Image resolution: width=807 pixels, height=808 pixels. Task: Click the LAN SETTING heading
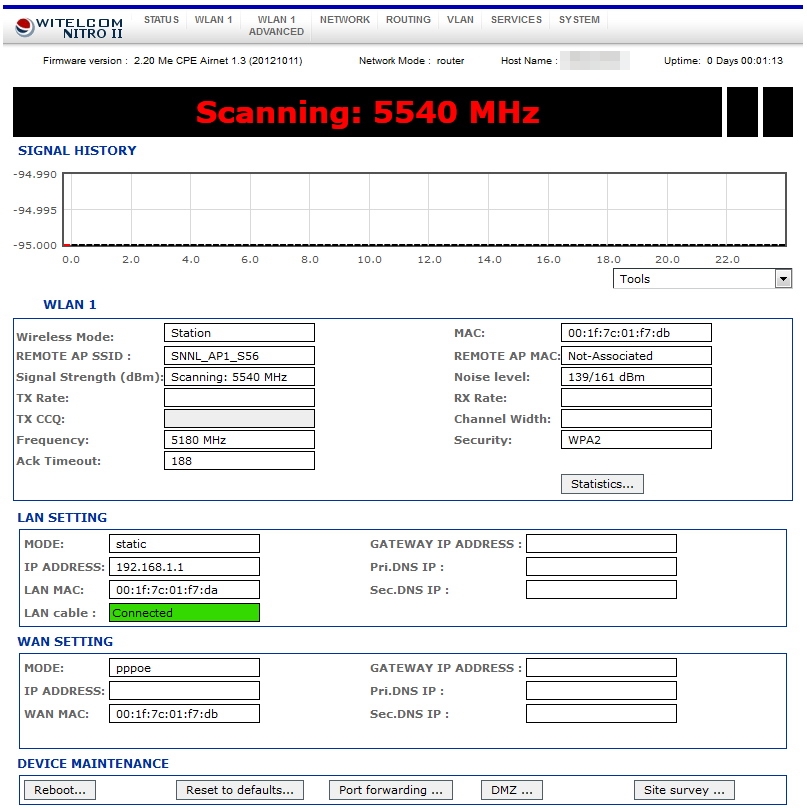tap(62, 517)
